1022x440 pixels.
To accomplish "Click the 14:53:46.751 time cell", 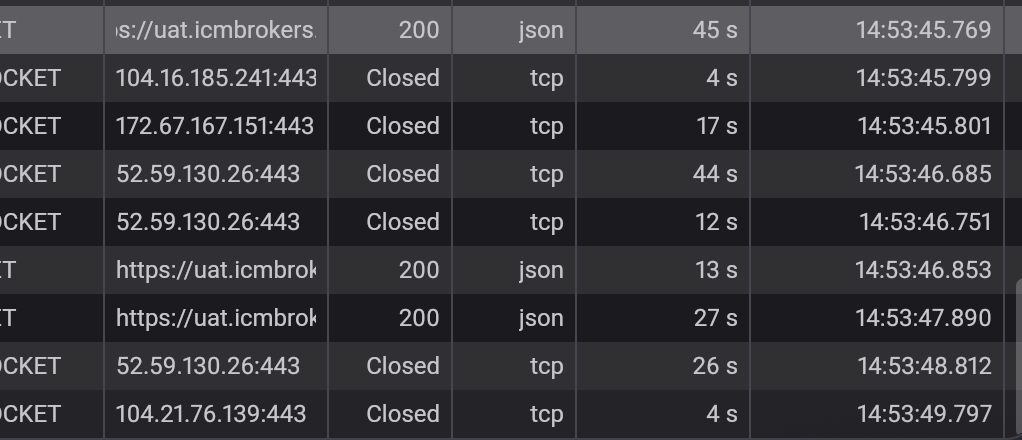I will pos(925,222).
